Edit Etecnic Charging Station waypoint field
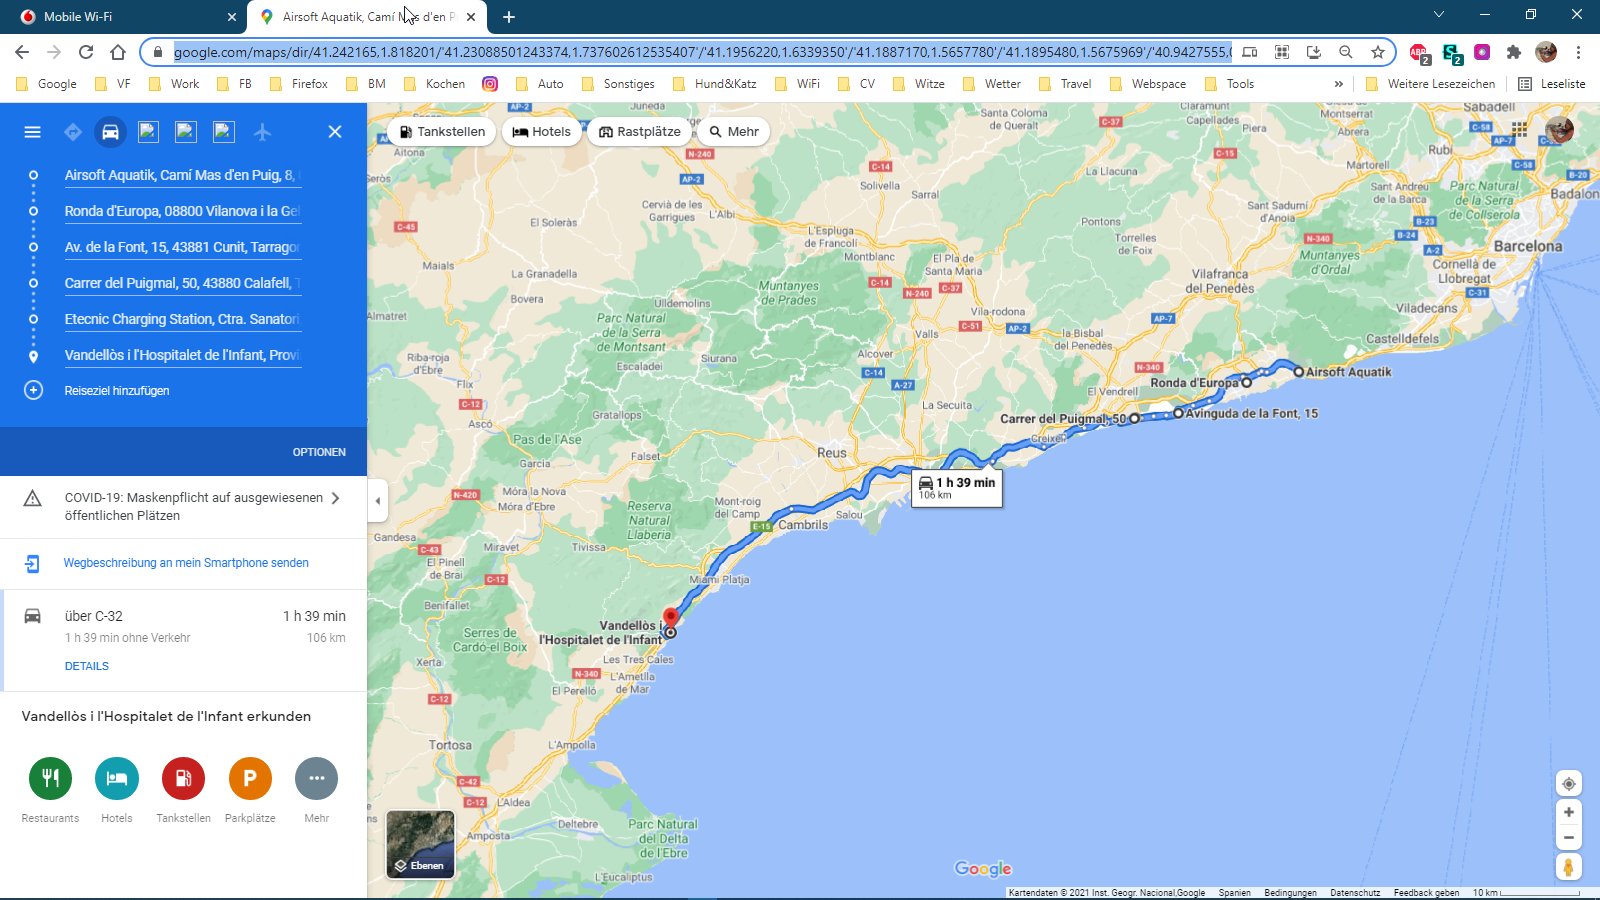 183,319
